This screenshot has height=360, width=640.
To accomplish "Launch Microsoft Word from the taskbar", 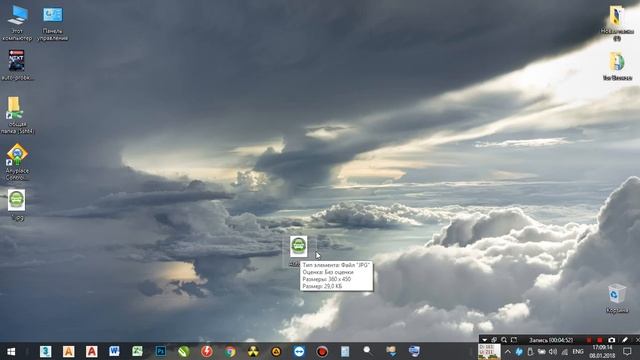I will coord(114,351).
